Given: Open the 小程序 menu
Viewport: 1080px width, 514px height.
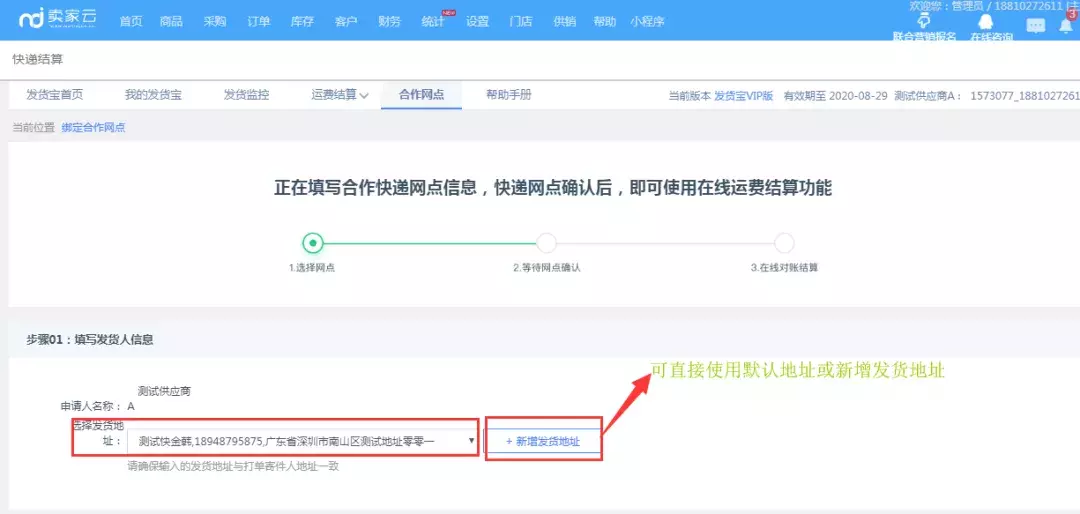Looking at the screenshot, I should click(647, 21).
